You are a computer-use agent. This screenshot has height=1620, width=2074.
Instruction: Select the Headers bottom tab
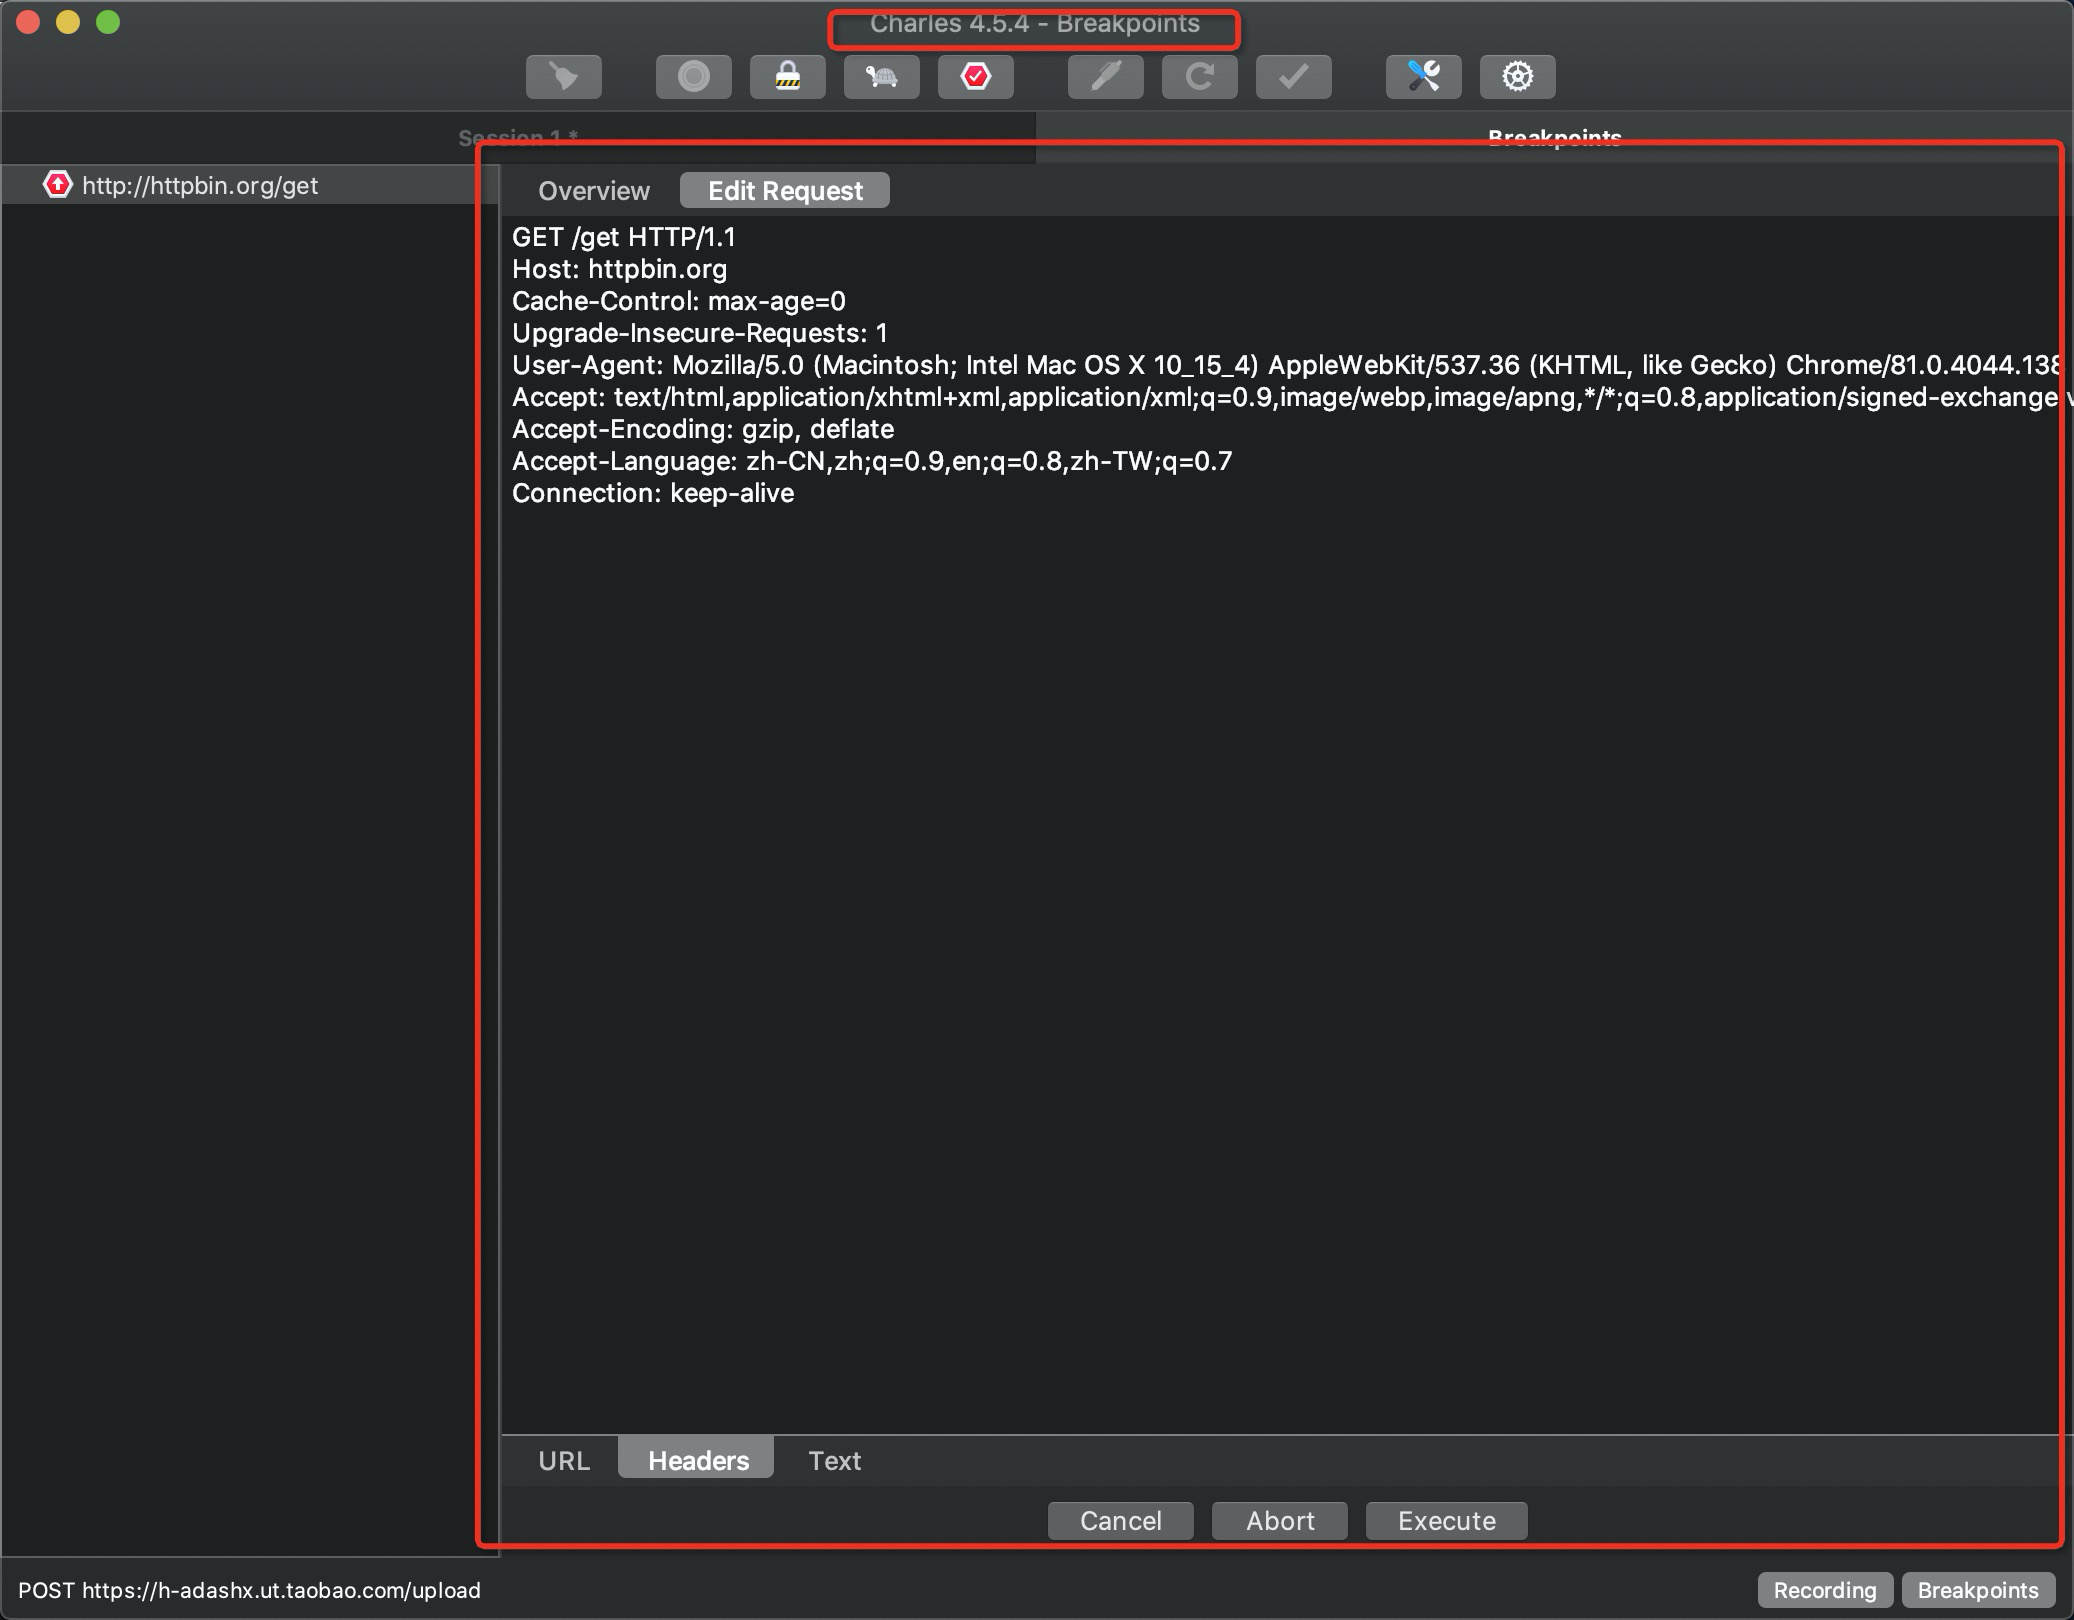click(698, 1460)
